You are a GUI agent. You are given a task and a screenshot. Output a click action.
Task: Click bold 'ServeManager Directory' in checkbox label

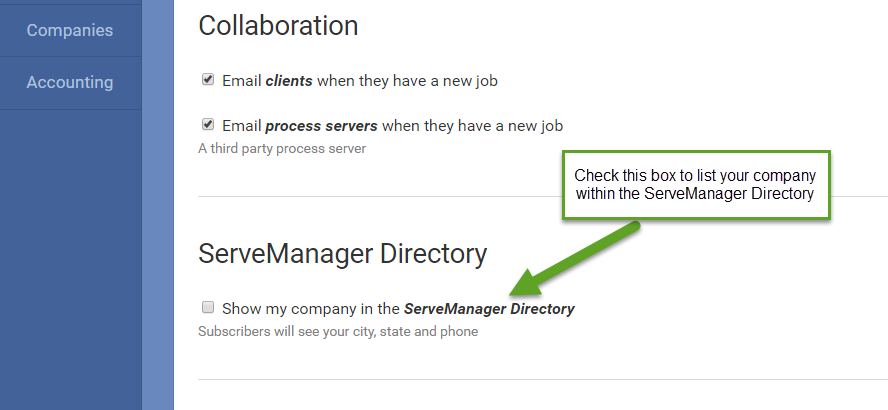point(489,309)
